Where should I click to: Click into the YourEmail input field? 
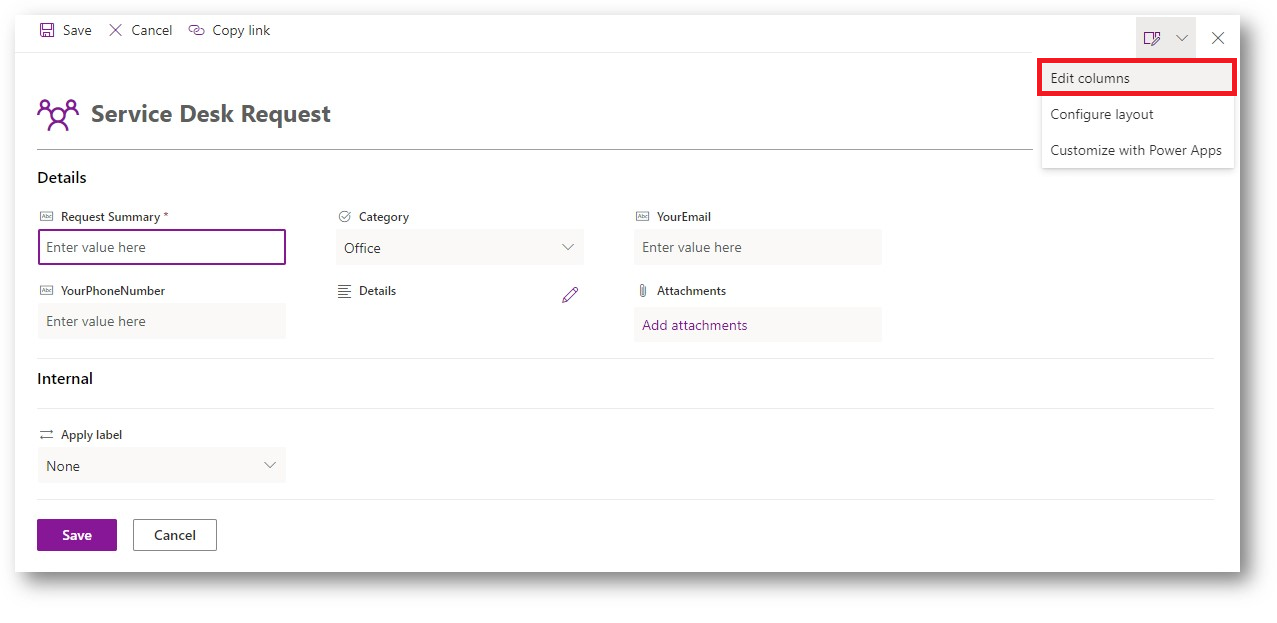point(757,247)
